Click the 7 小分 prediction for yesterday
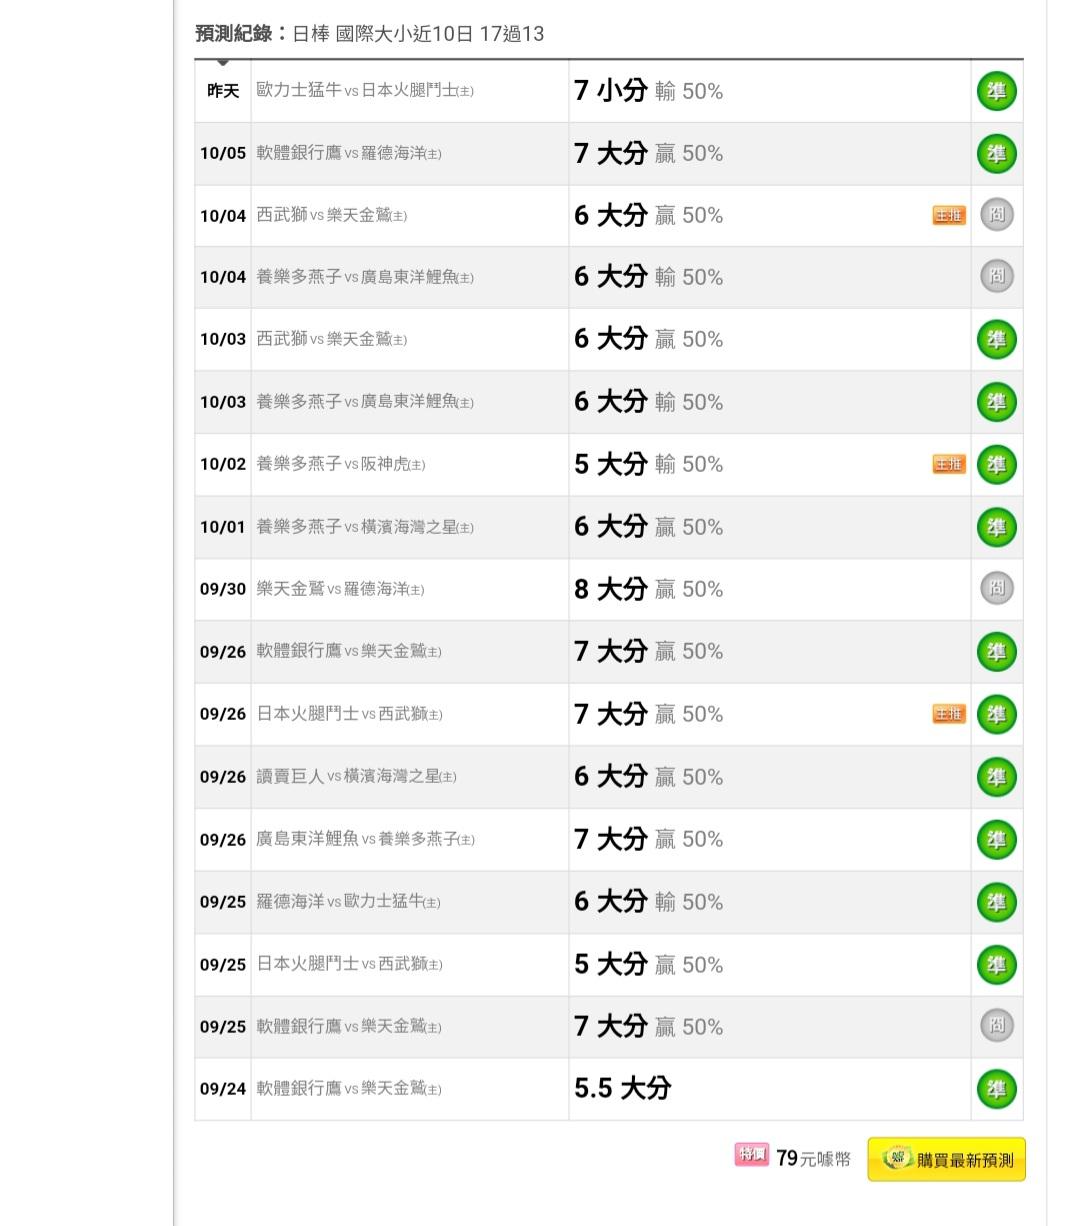The width and height of the screenshot is (1080, 1226). pos(610,91)
